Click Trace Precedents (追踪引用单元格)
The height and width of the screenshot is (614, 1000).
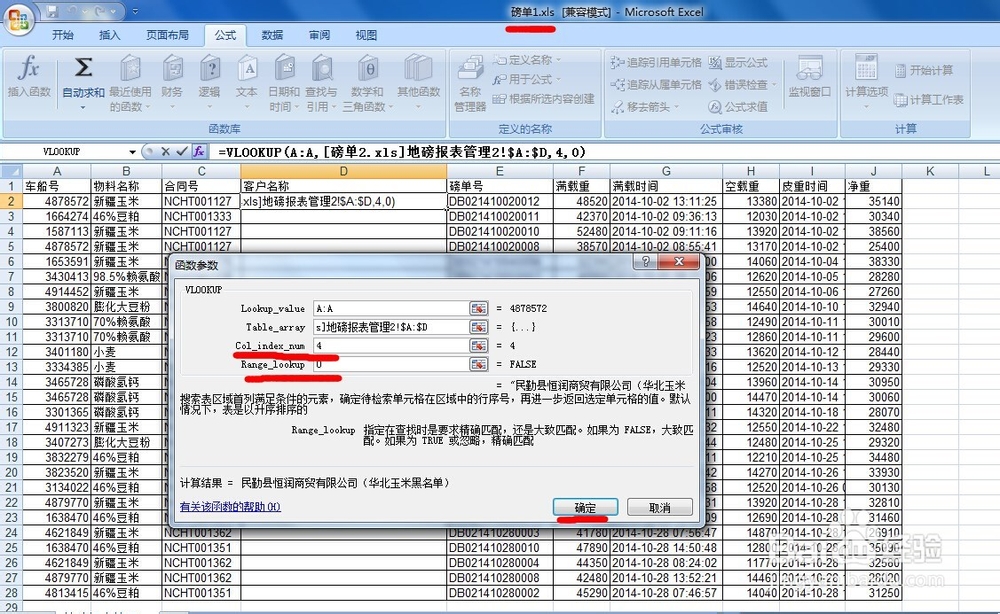pos(656,62)
